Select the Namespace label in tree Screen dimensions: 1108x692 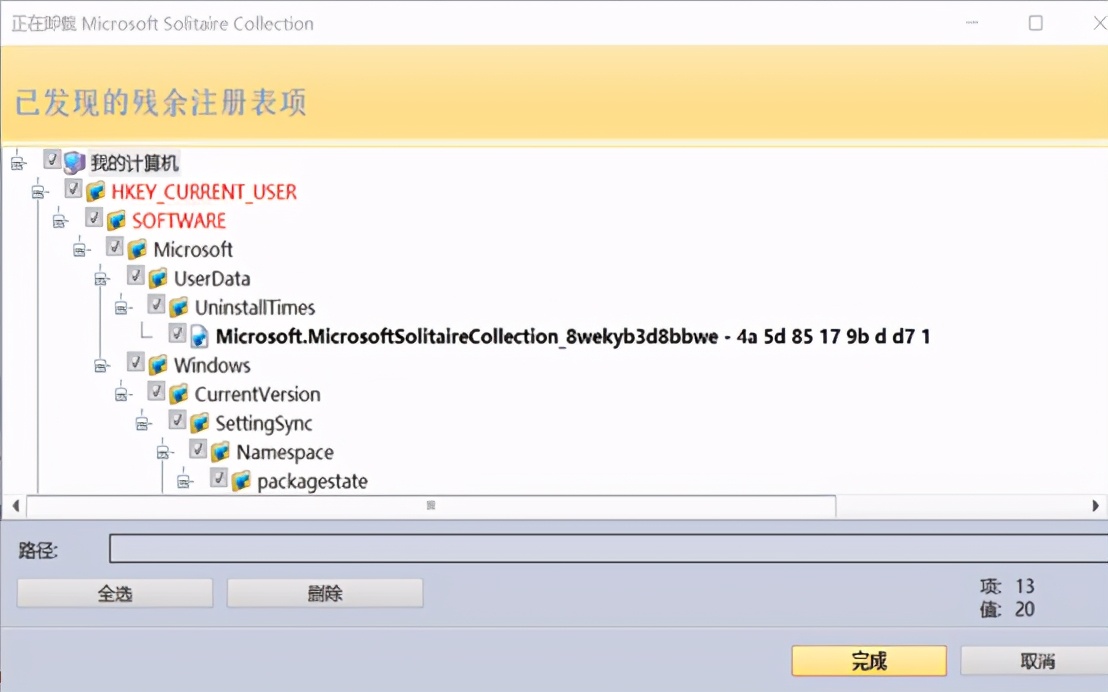tap(285, 453)
